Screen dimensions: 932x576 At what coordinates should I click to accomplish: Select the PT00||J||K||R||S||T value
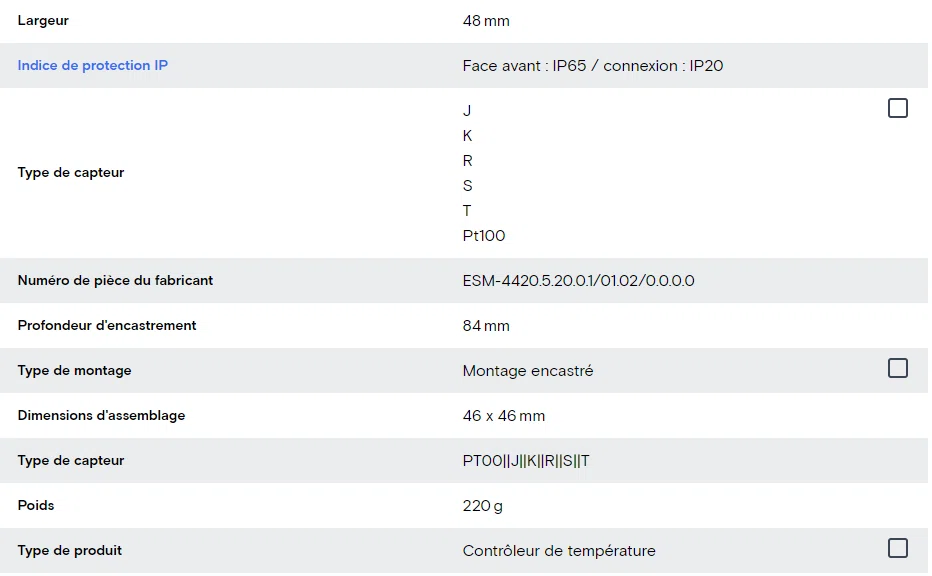click(x=526, y=461)
